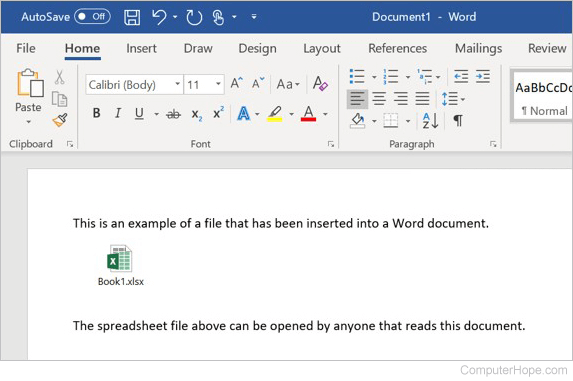Click Decrease Indent icon
The image size is (573, 381).
[x=461, y=76]
